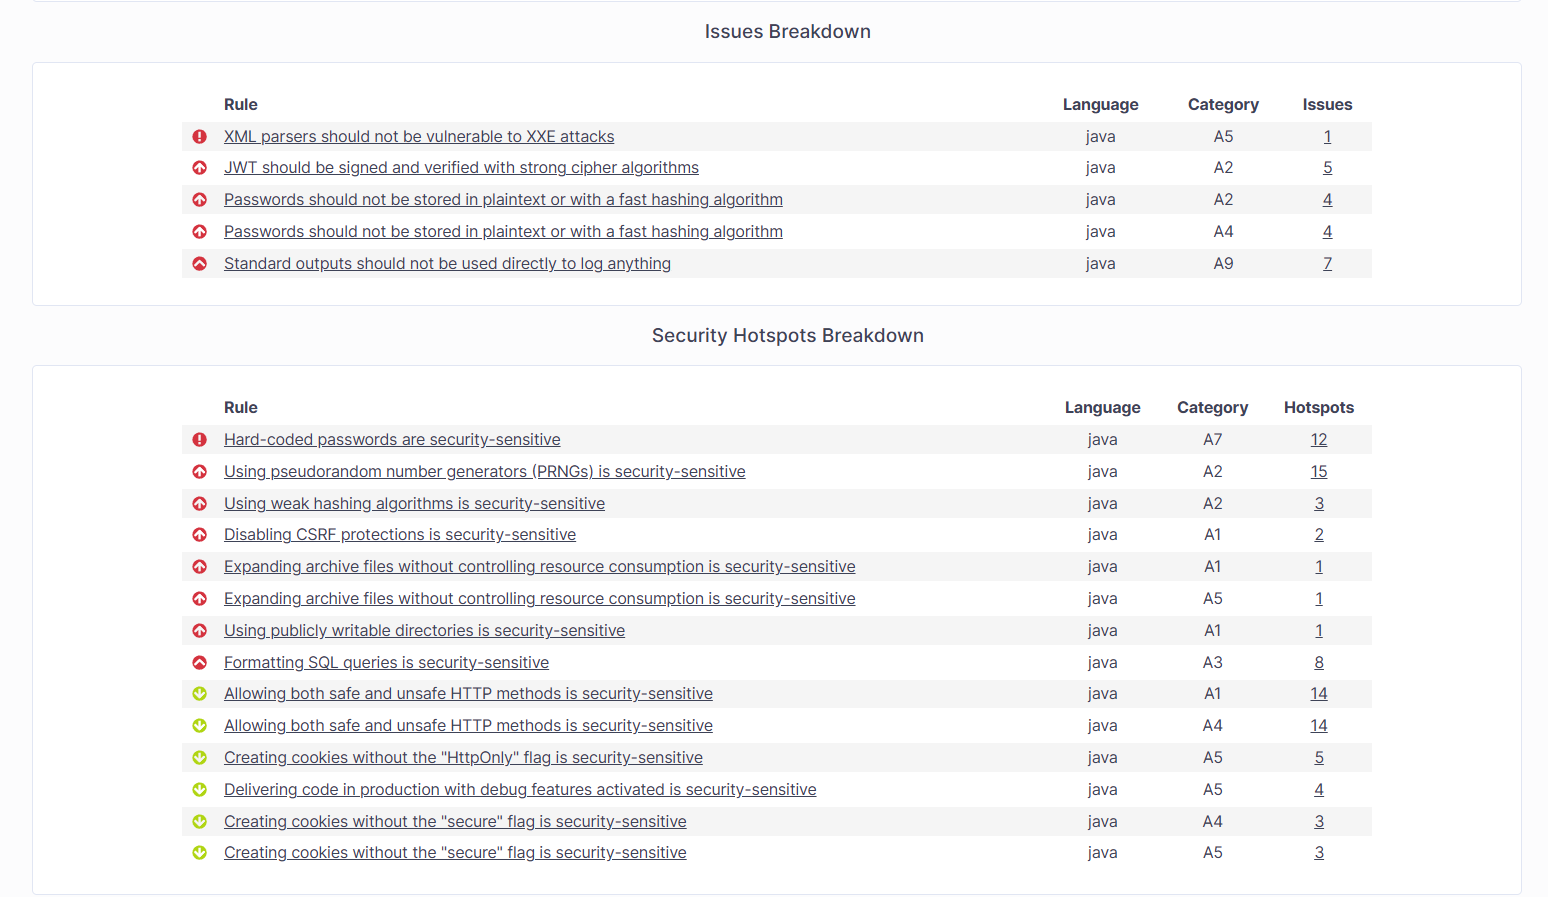View the 7 issues for Standard outputs rule
This screenshot has height=897, width=1548.
coord(1327,264)
